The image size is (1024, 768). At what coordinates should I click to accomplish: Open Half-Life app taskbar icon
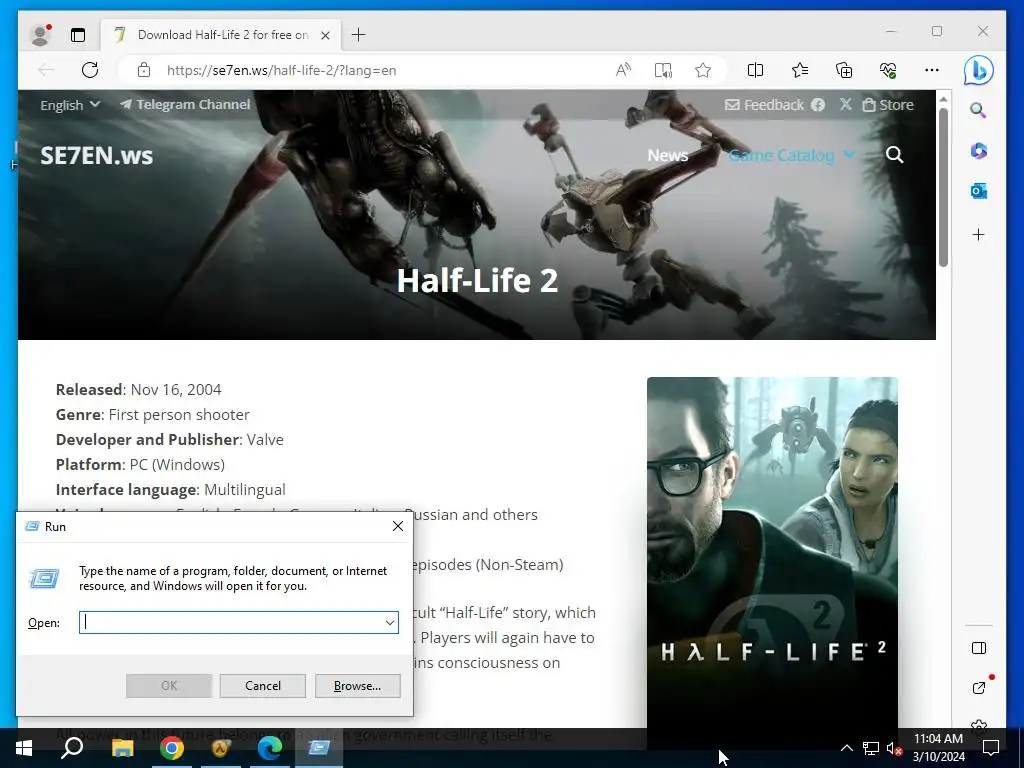[220, 748]
